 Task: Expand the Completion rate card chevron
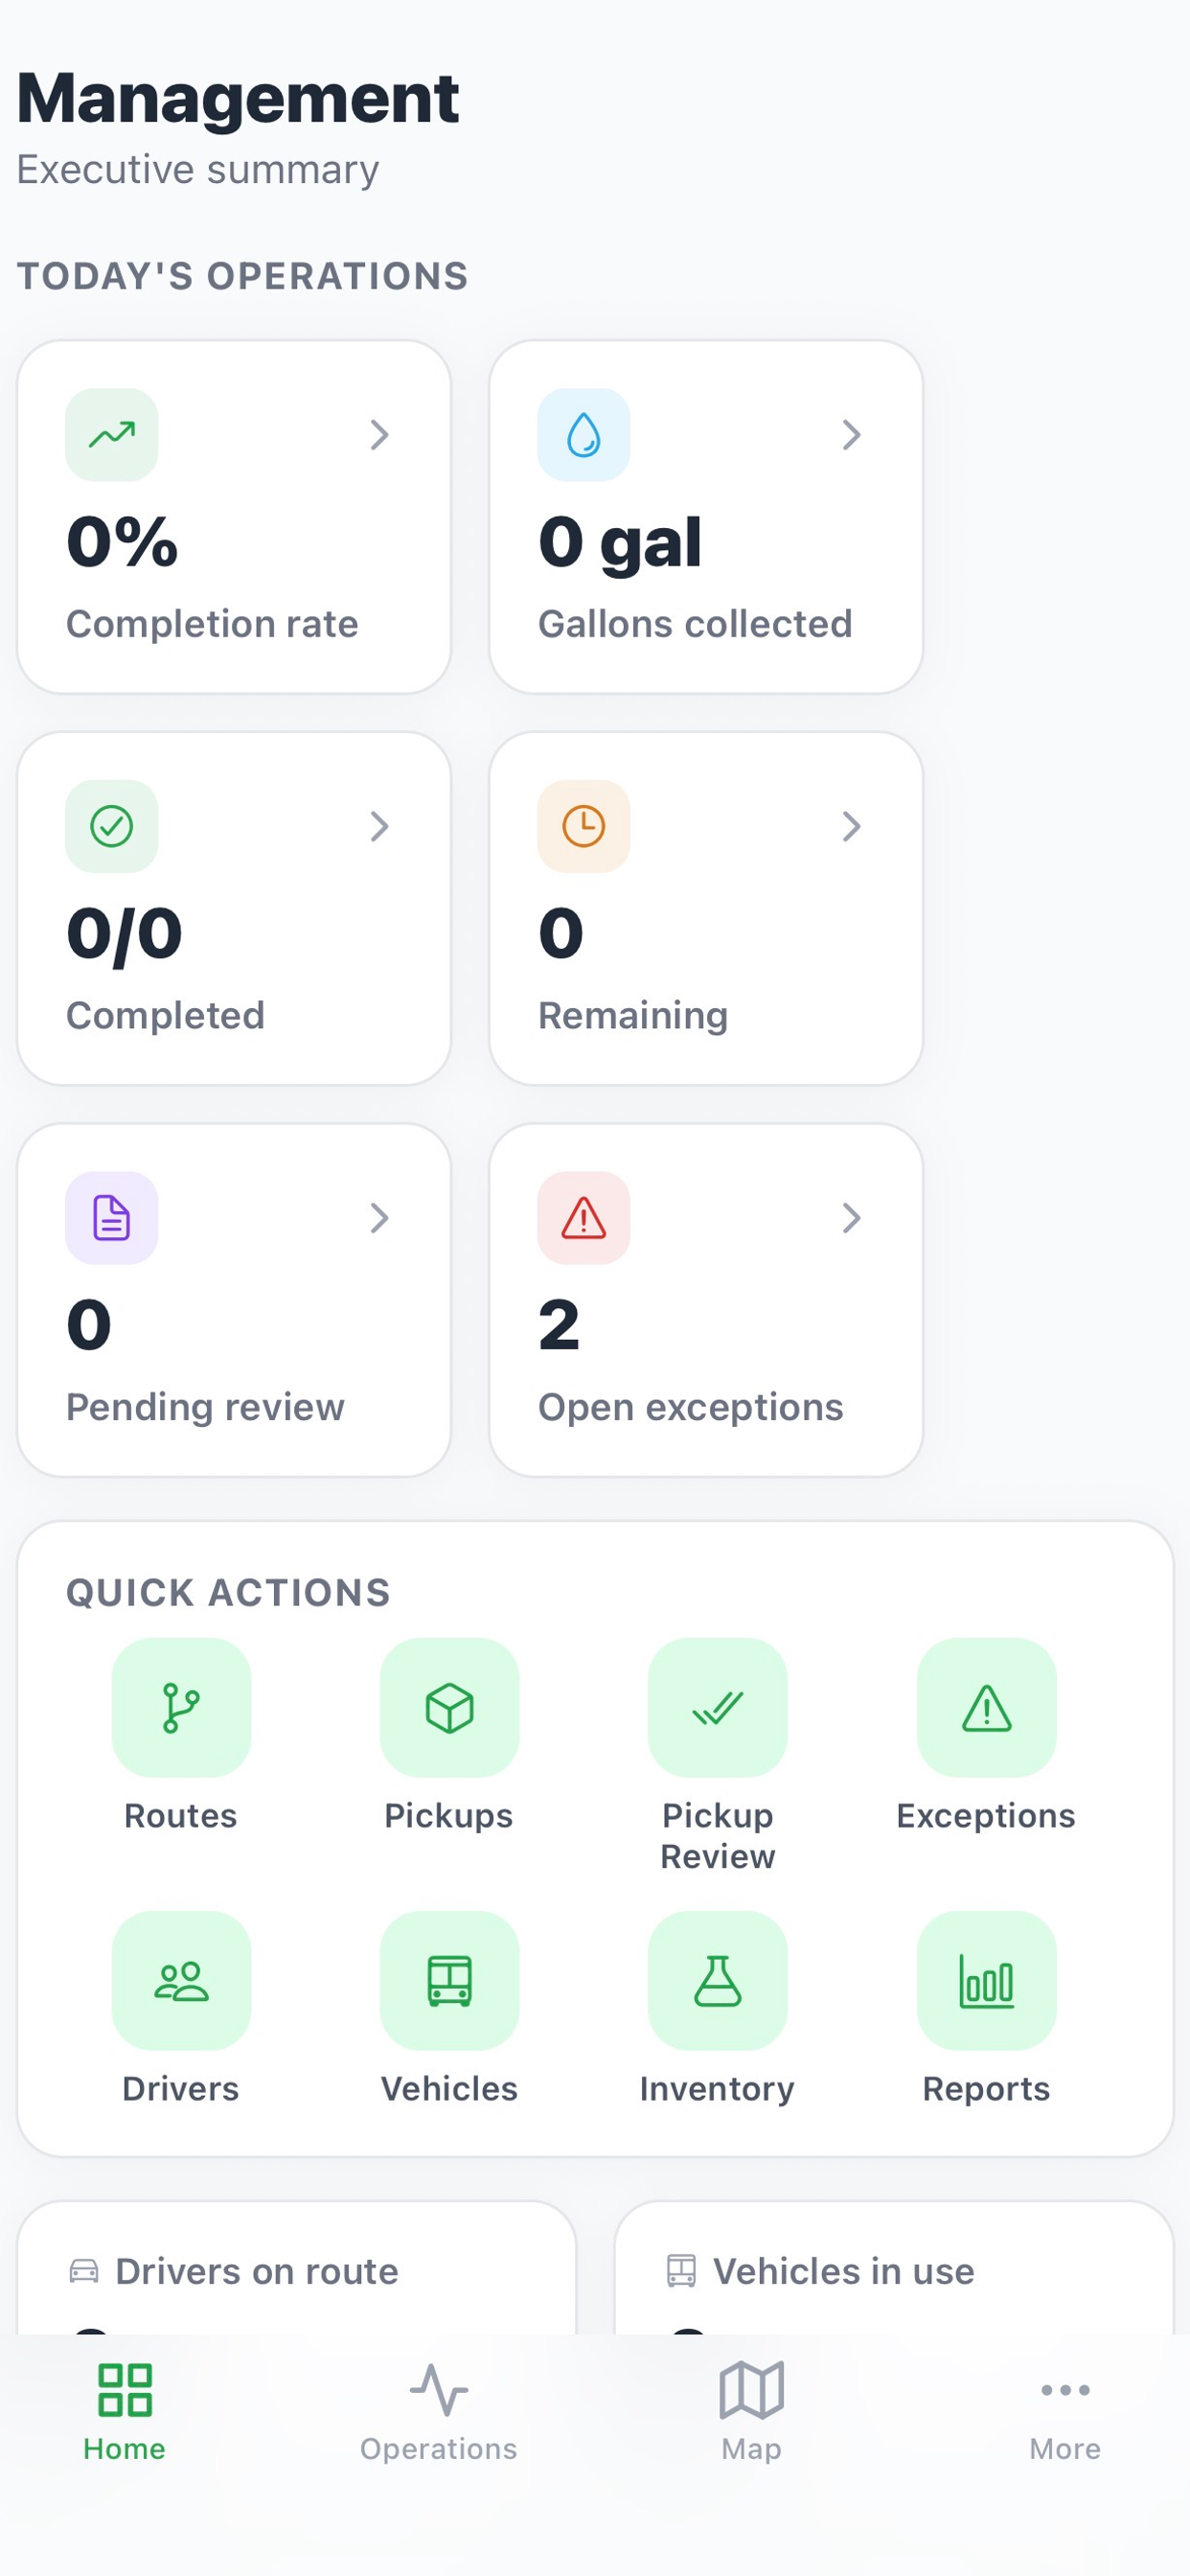click(x=379, y=435)
